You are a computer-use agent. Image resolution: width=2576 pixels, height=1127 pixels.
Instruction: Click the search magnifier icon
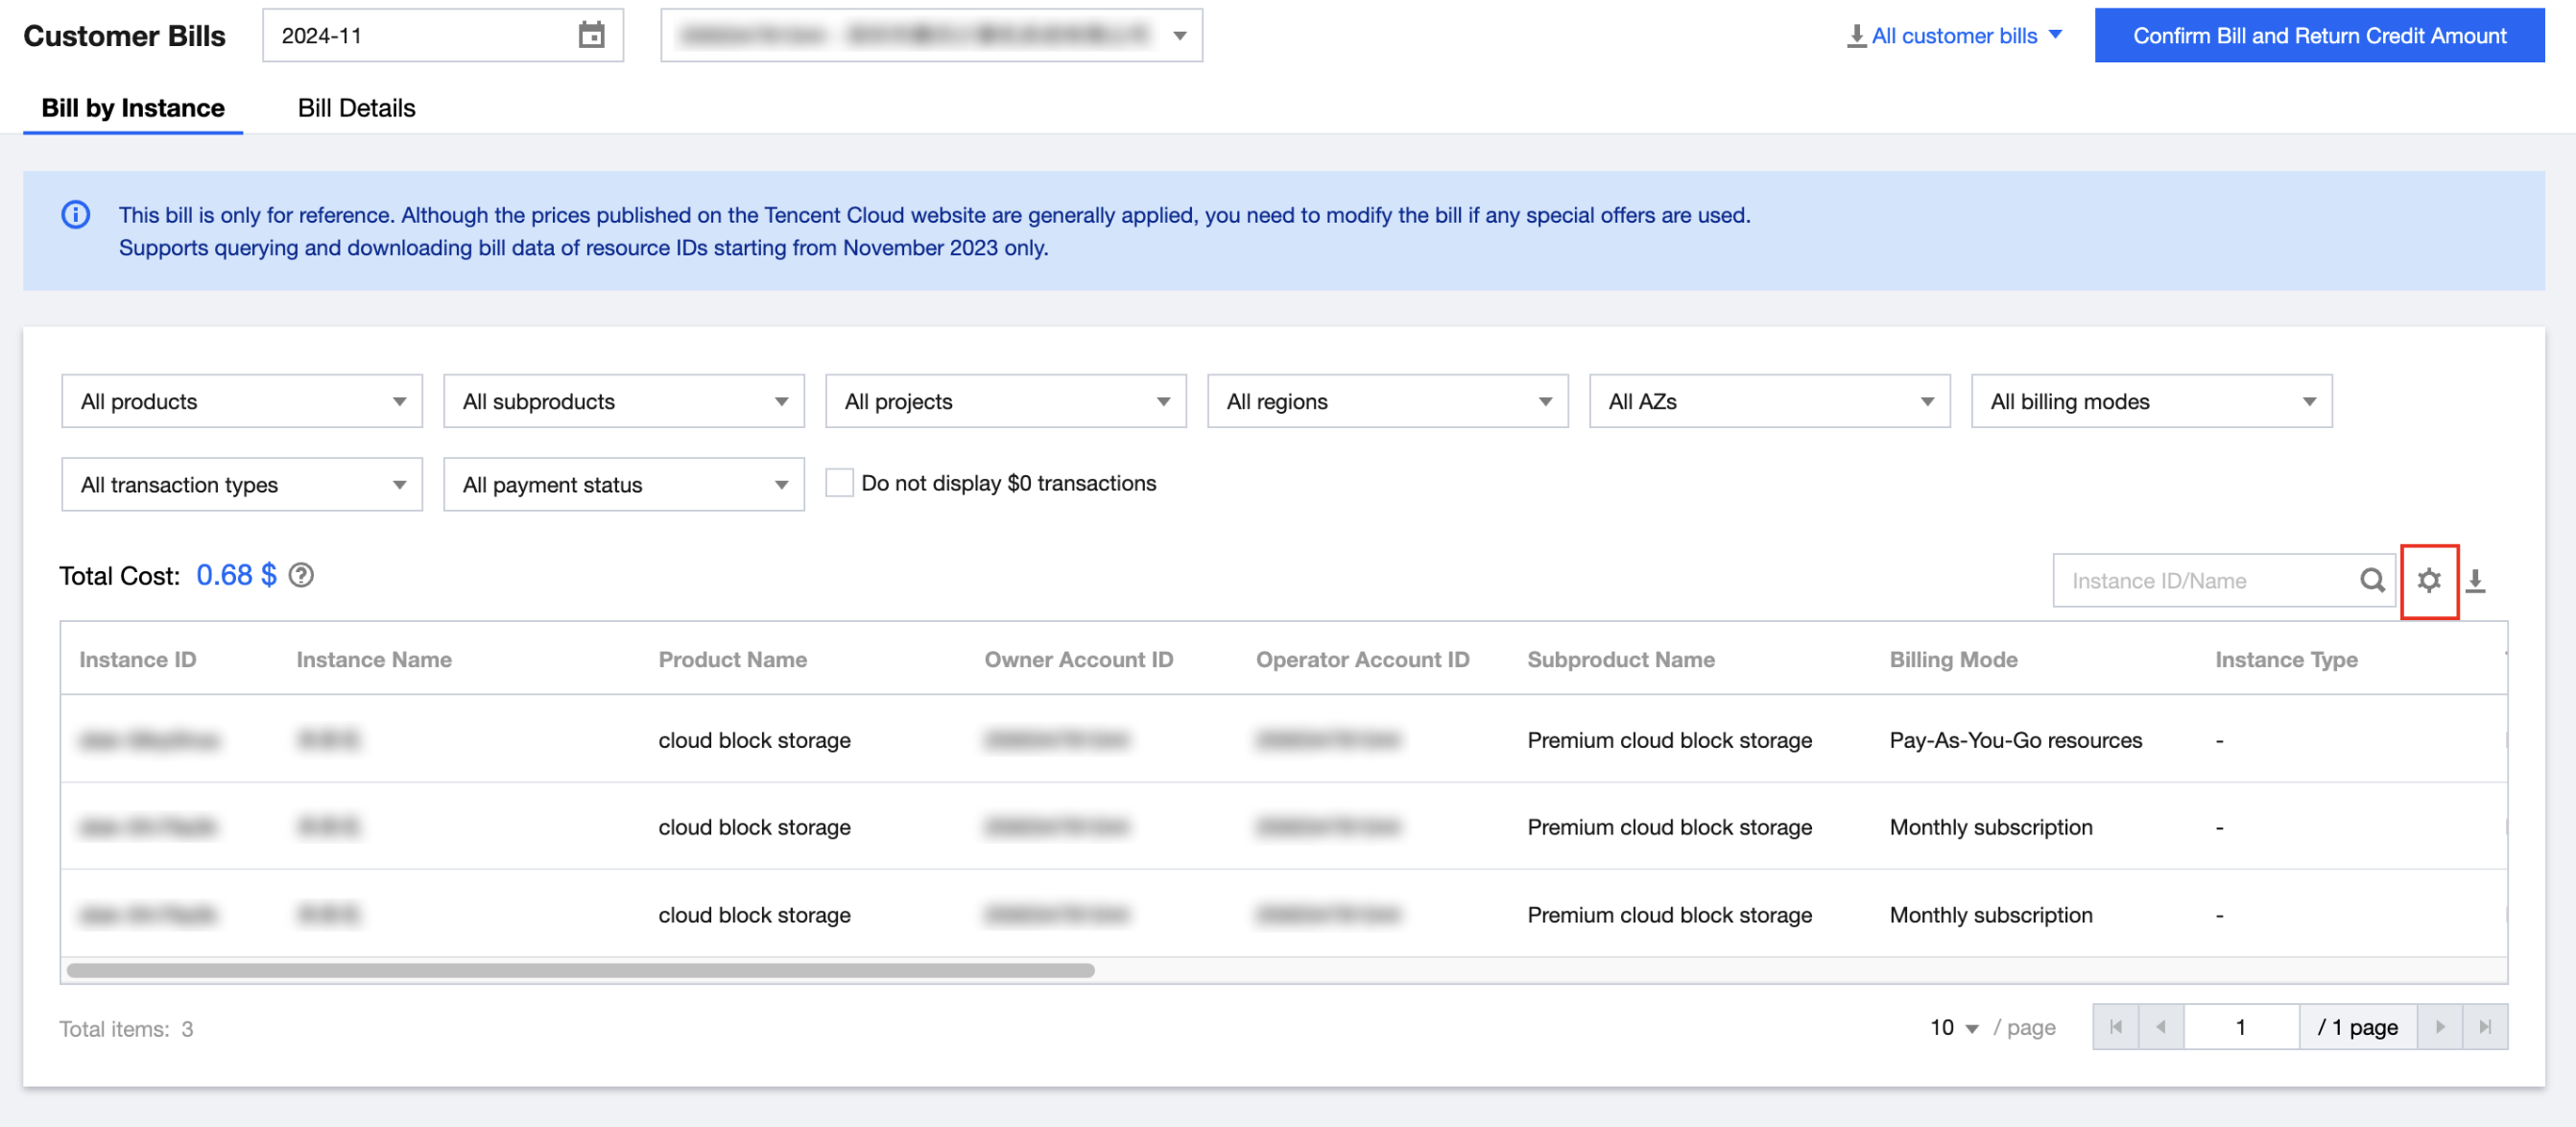(x=2371, y=580)
